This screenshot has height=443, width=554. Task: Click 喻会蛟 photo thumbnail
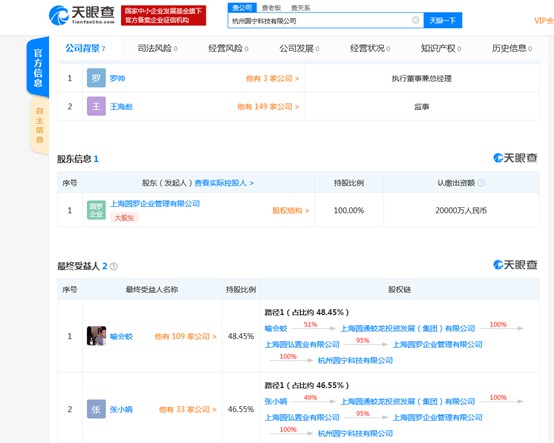tap(96, 336)
